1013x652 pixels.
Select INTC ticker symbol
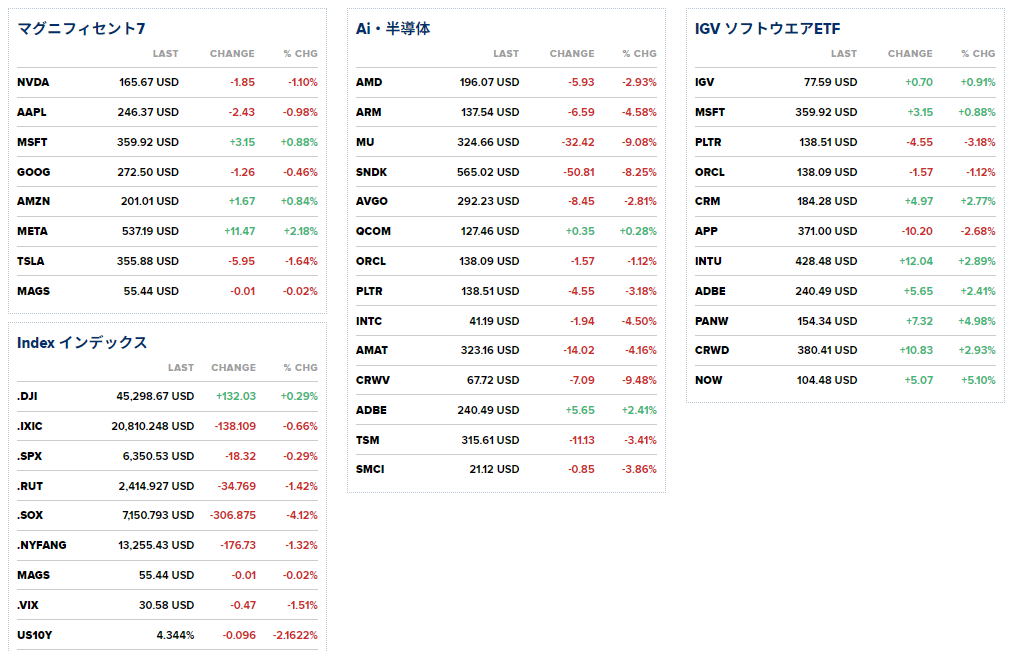(369, 321)
